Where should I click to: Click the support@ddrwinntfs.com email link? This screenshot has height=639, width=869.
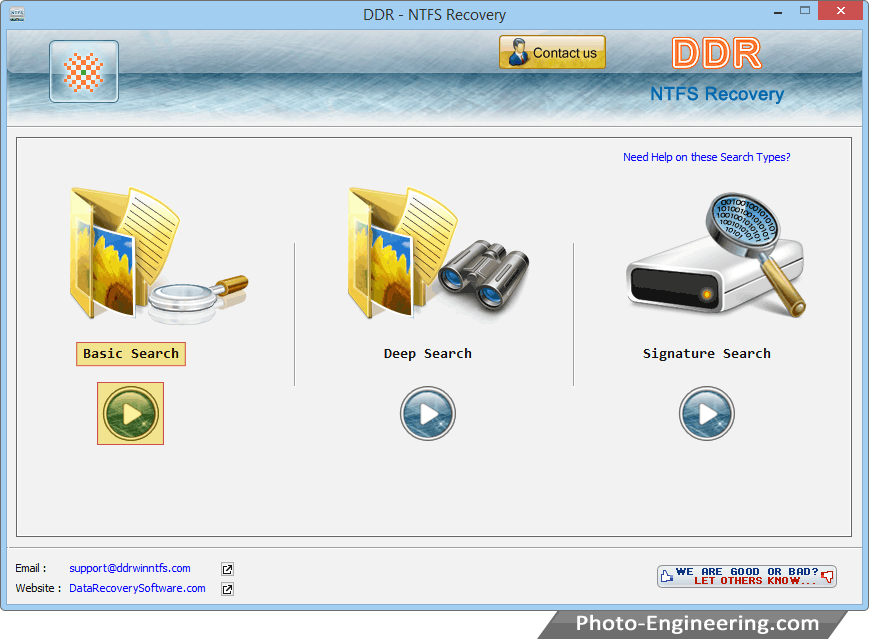[x=130, y=568]
